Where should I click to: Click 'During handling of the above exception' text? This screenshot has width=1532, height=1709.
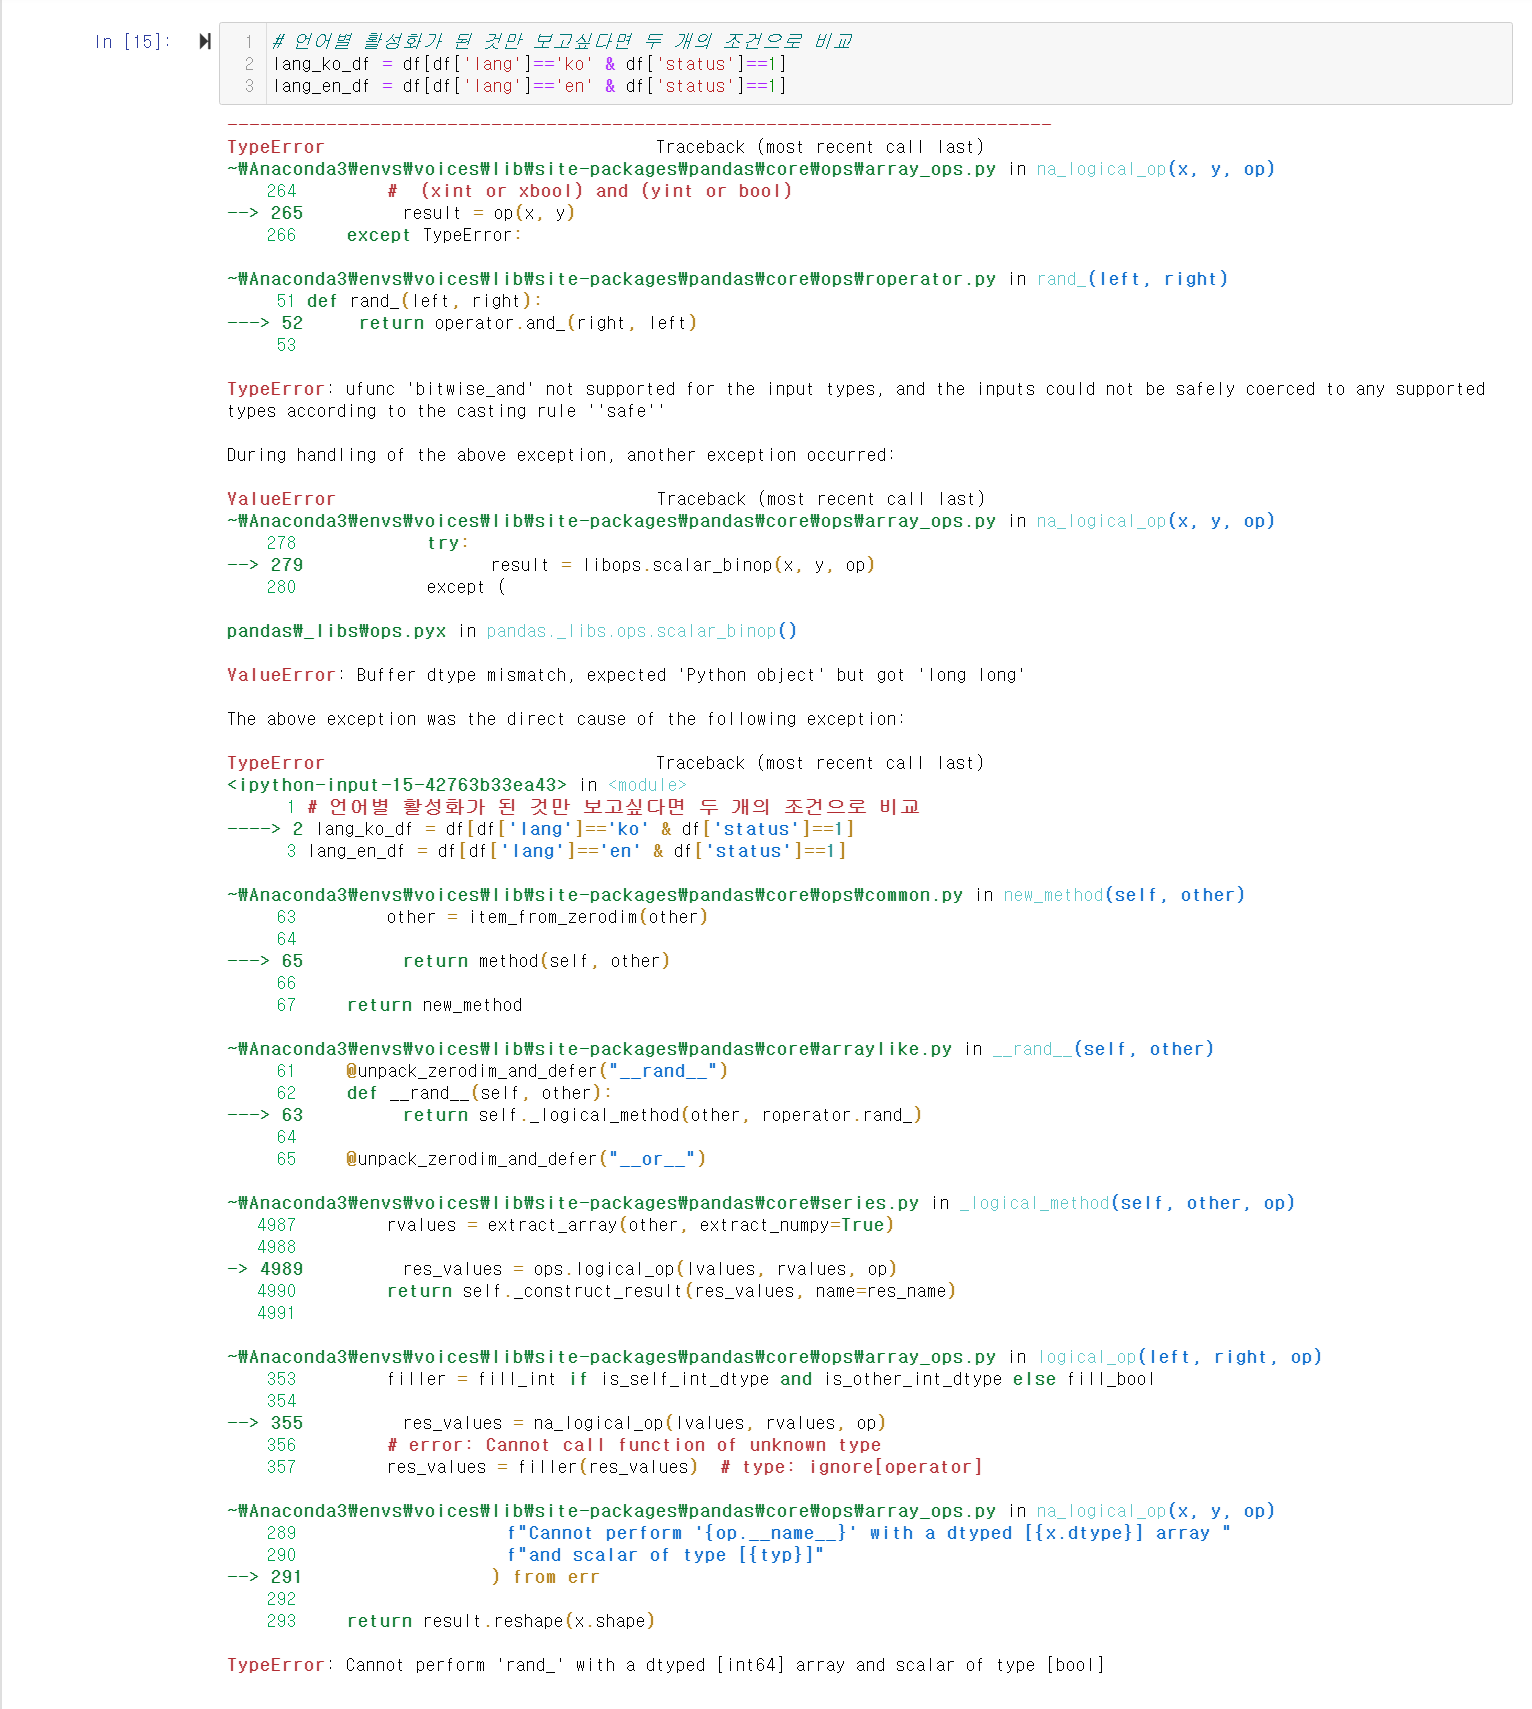click(x=561, y=455)
